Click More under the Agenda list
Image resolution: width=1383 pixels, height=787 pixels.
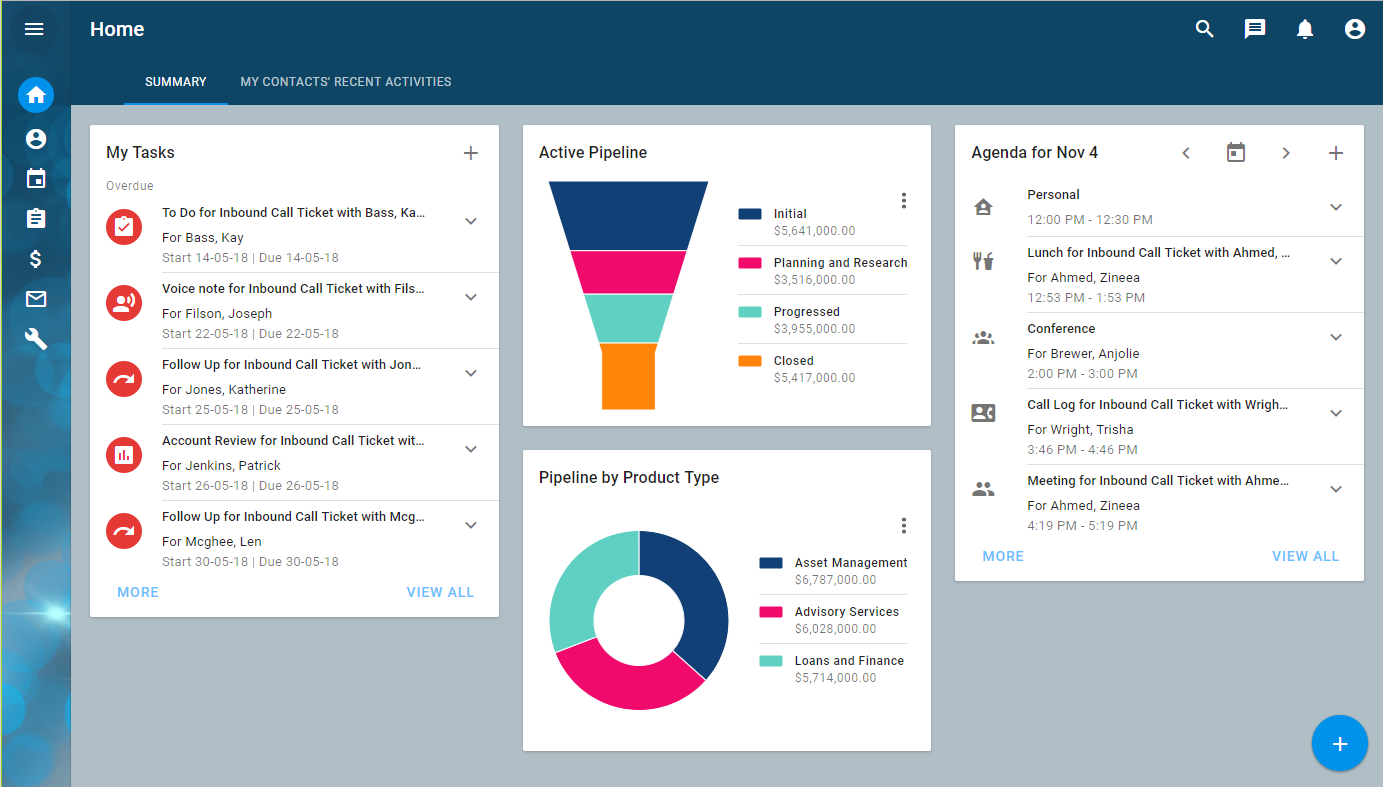pos(1003,556)
